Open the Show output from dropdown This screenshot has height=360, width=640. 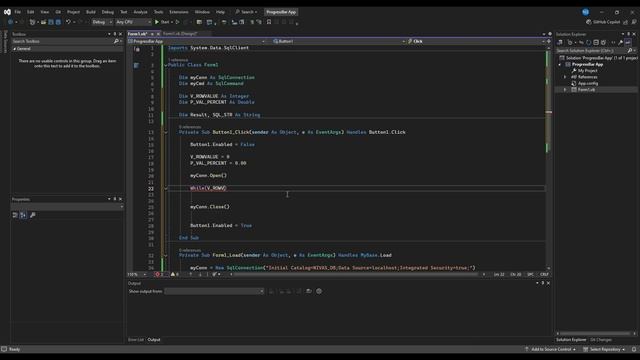click(214, 291)
